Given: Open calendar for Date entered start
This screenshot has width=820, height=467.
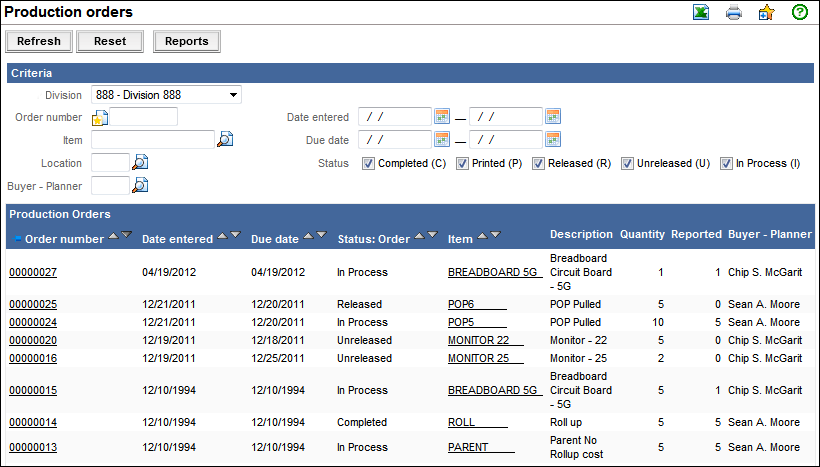Looking at the screenshot, I should (x=442, y=117).
